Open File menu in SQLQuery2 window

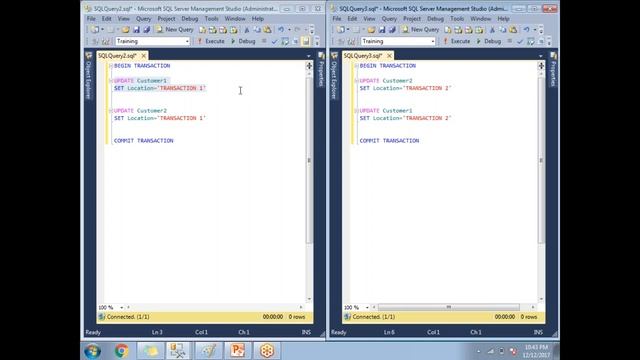coord(91,19)
